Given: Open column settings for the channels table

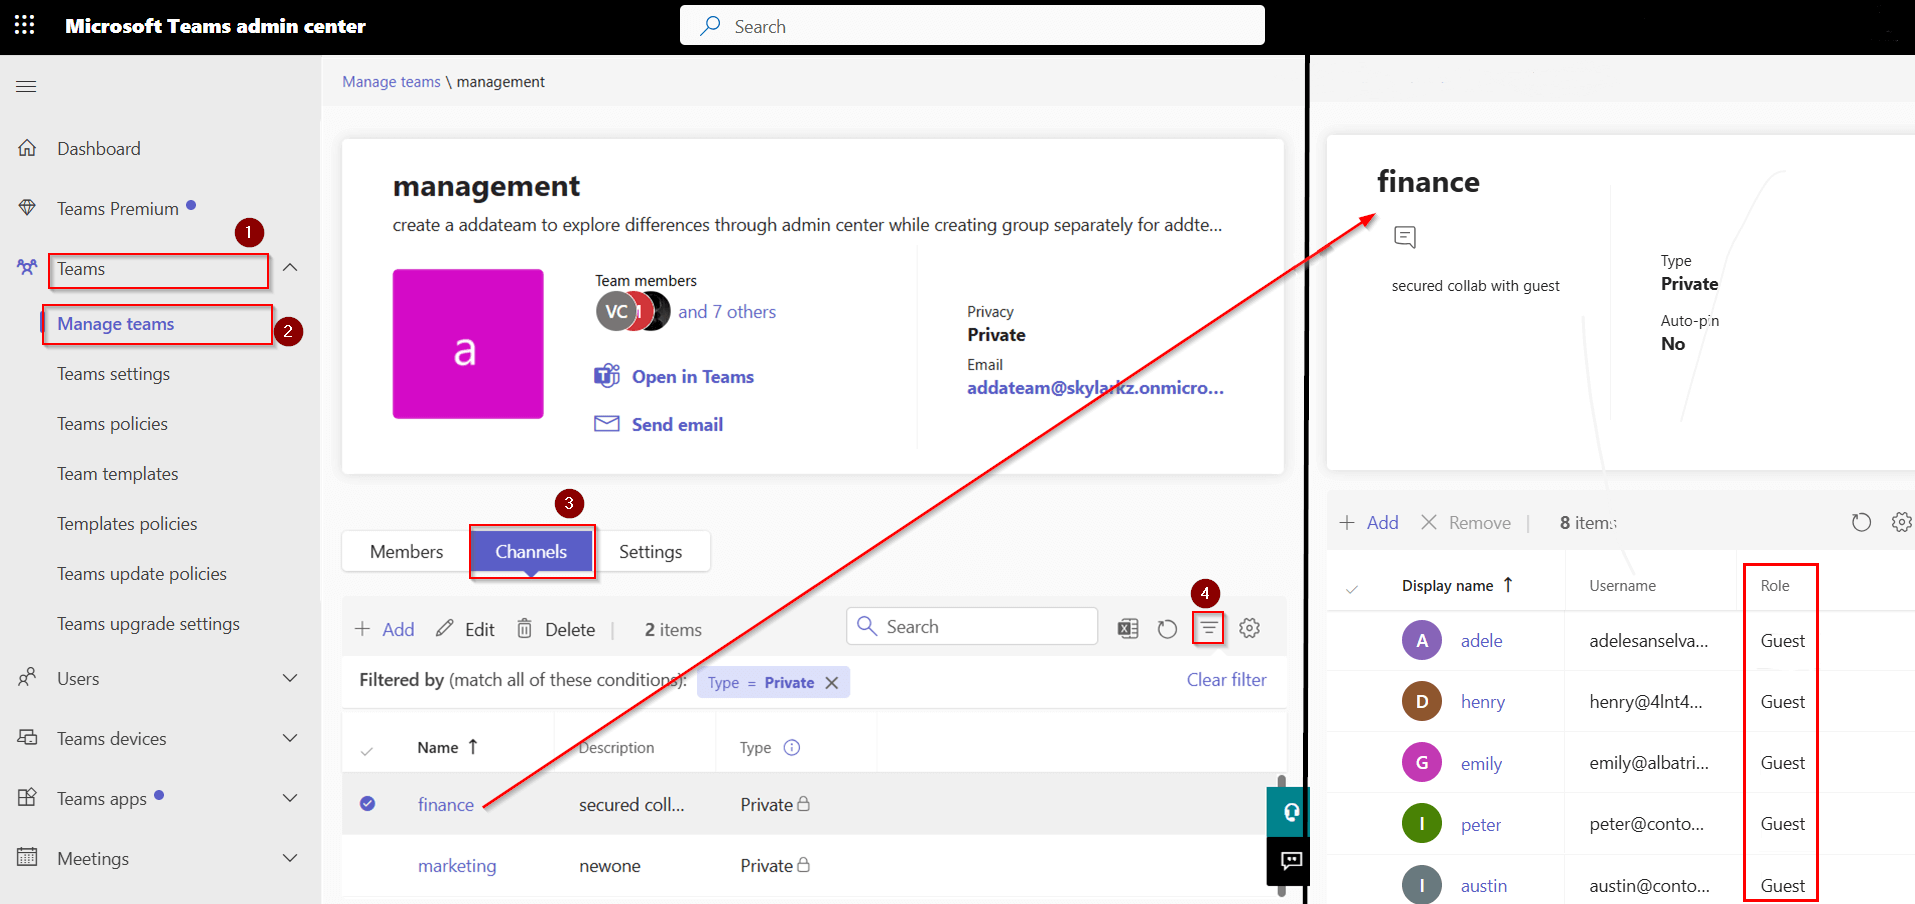Looking at the screenshot, I should [x=1248, y=628].
